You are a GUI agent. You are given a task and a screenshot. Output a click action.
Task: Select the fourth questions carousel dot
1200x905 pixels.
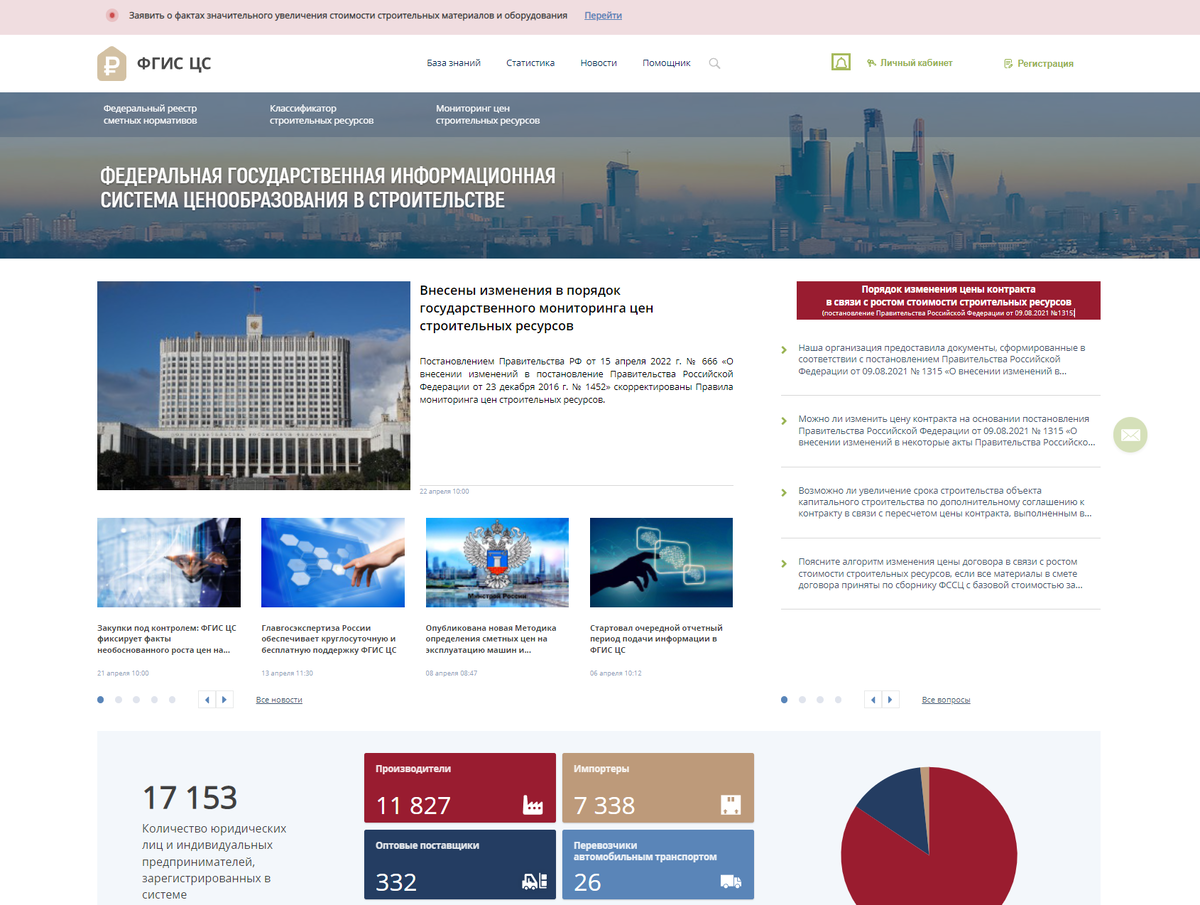pyautogui.click(x=838, y=700)
